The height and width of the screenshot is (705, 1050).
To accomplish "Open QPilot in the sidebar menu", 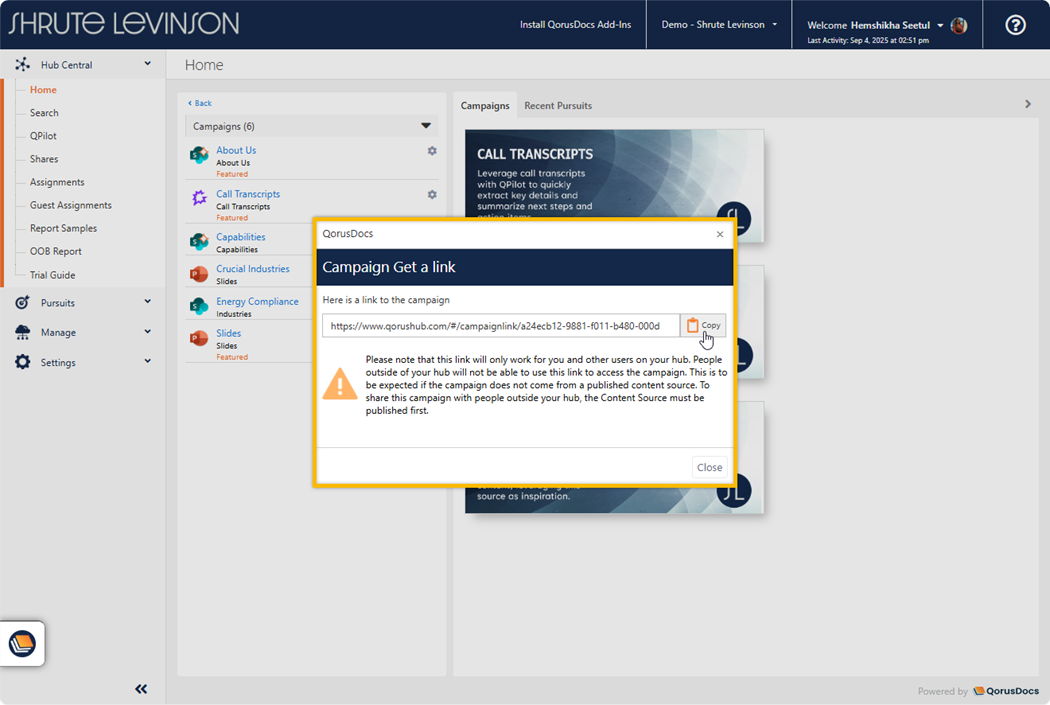I will (43, 136).
